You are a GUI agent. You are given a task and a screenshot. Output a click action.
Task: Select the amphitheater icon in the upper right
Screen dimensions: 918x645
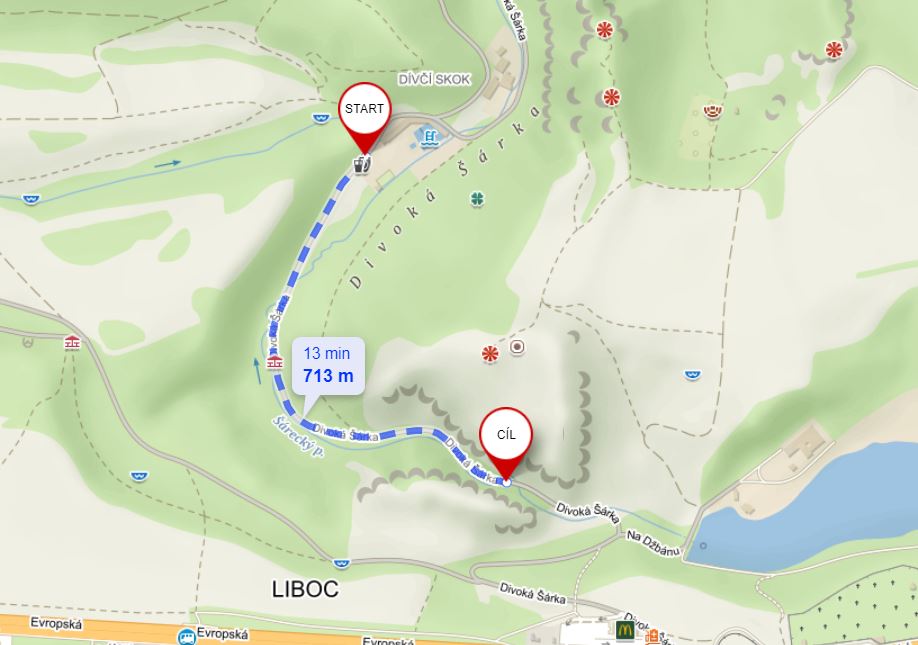pos(713,111)
